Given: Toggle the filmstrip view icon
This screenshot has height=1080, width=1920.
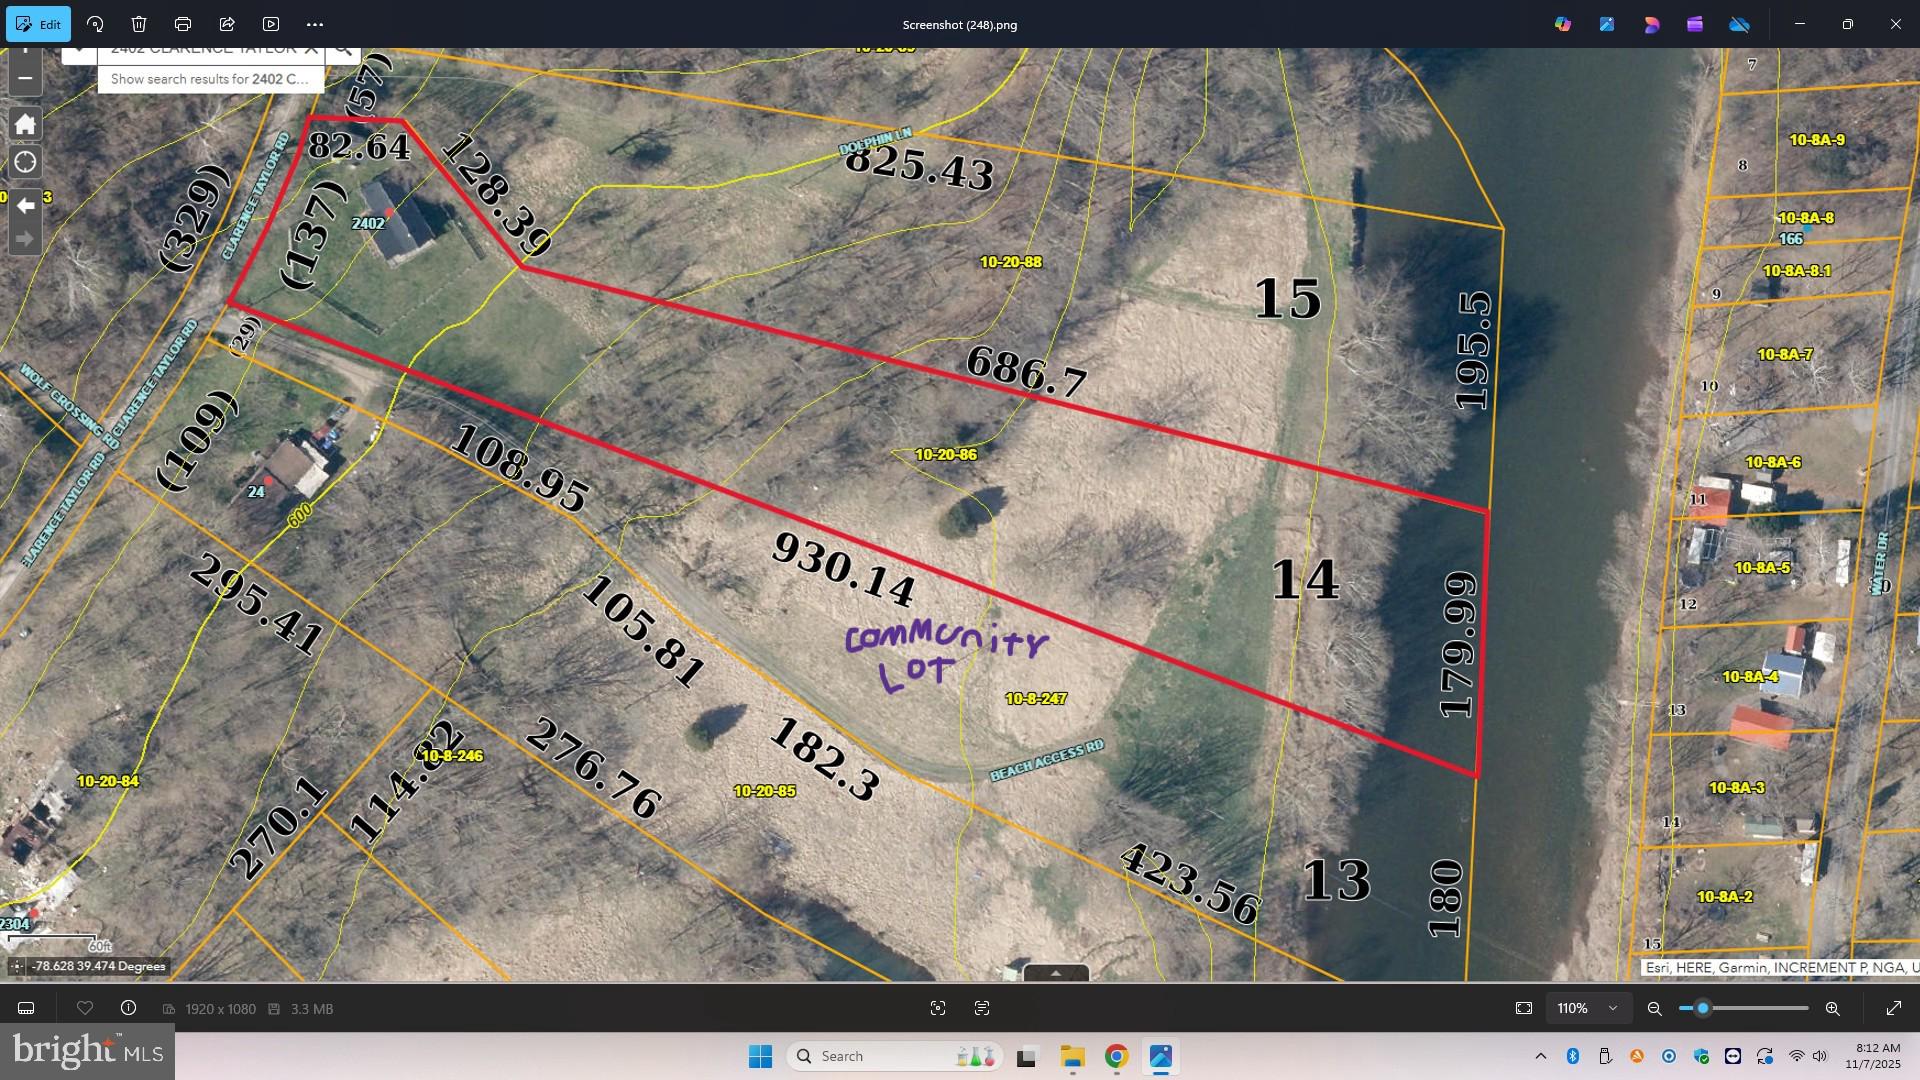Looking at the screenshot, I should (x=27, y=1008).
